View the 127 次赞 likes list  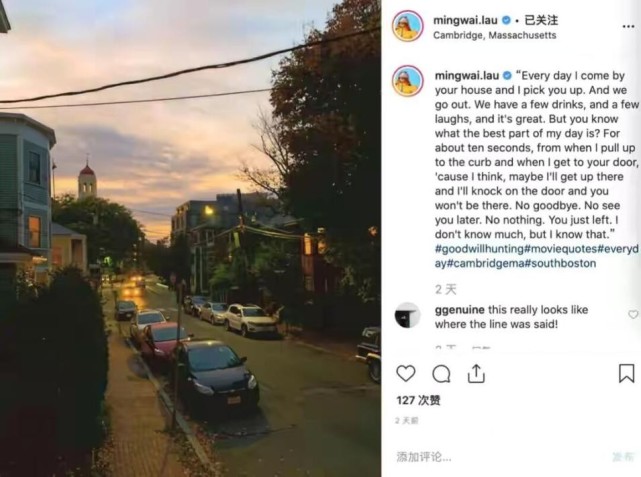[x=418, y=400]
